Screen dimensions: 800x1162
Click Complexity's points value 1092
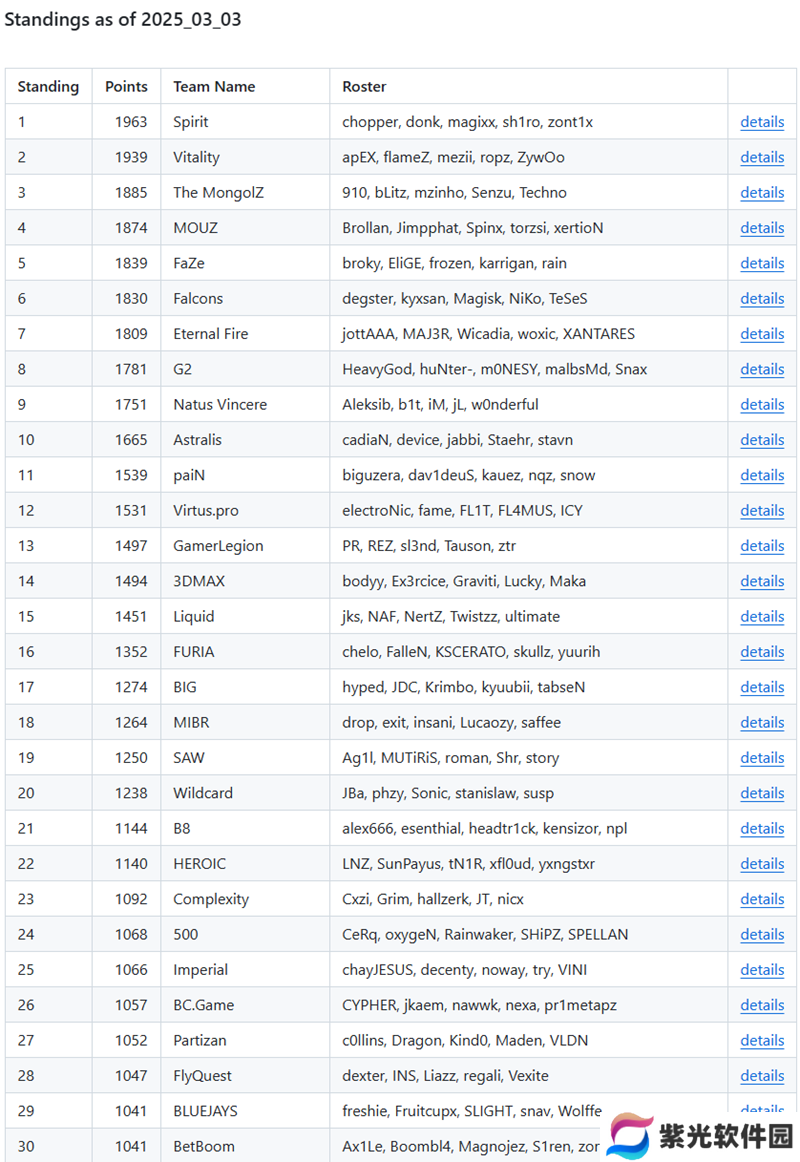pyautogui.click(x=131, y=899)
